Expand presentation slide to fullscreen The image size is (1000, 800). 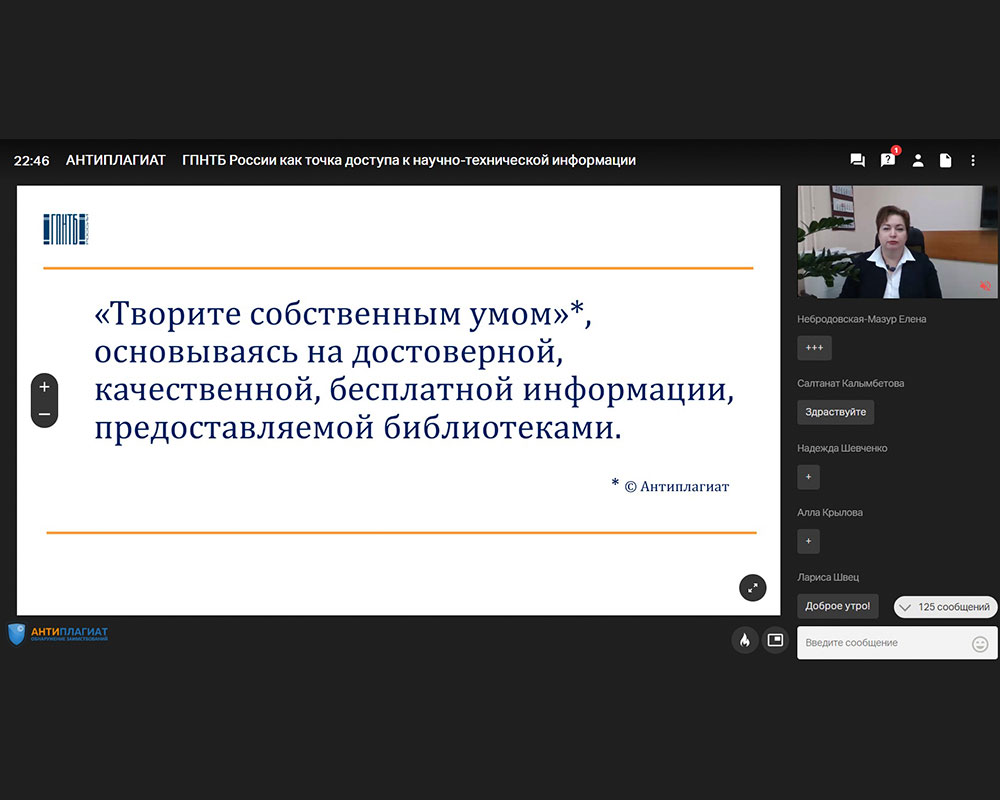click(x=753, y=588)
